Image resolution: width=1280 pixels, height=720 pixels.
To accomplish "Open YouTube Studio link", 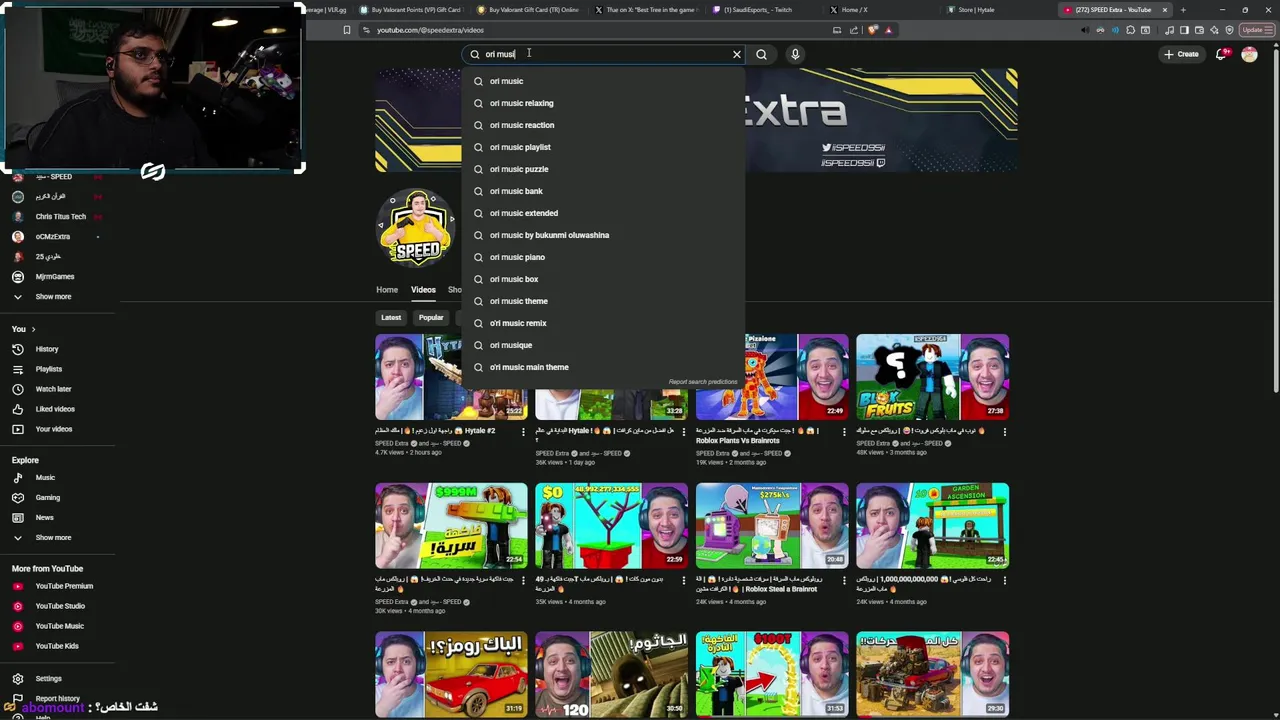I will [60, 606].
